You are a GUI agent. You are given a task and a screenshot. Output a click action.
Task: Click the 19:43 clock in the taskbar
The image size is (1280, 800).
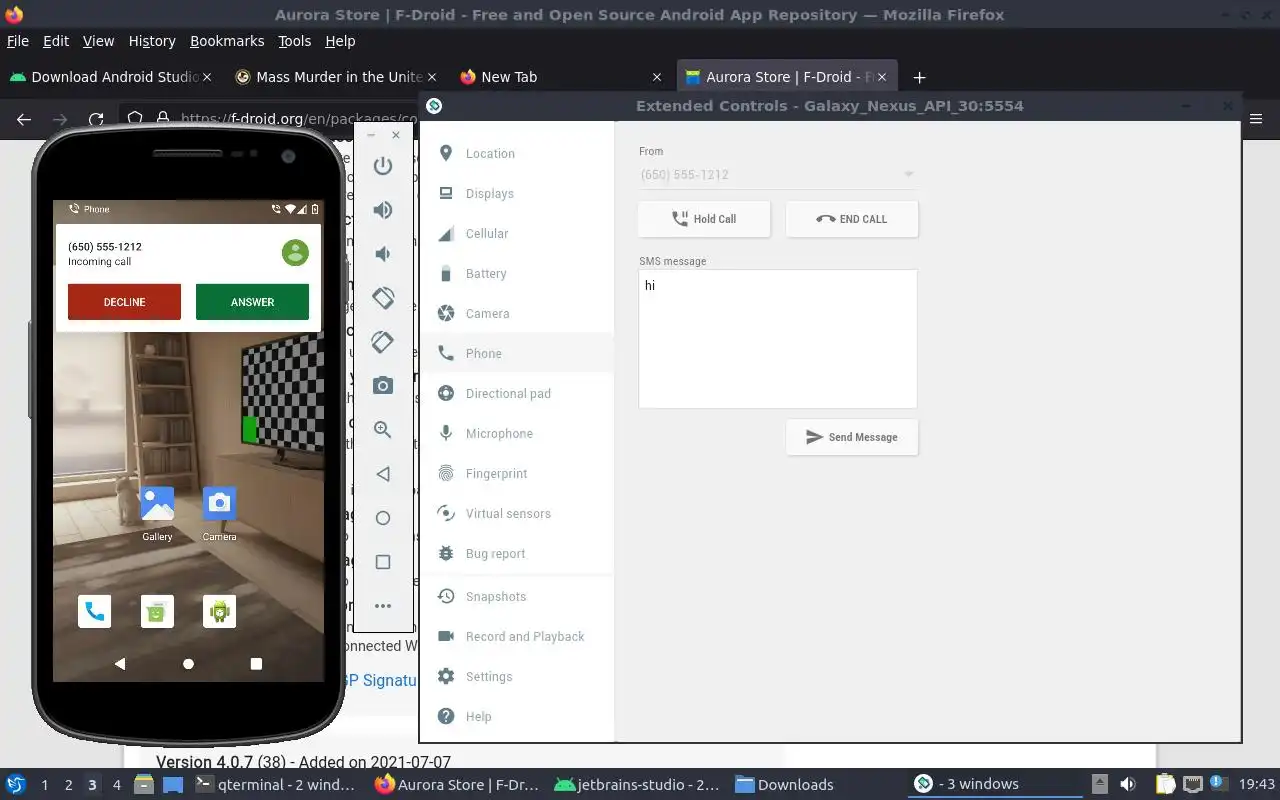pyautogui.click(x=1257, y=785)
